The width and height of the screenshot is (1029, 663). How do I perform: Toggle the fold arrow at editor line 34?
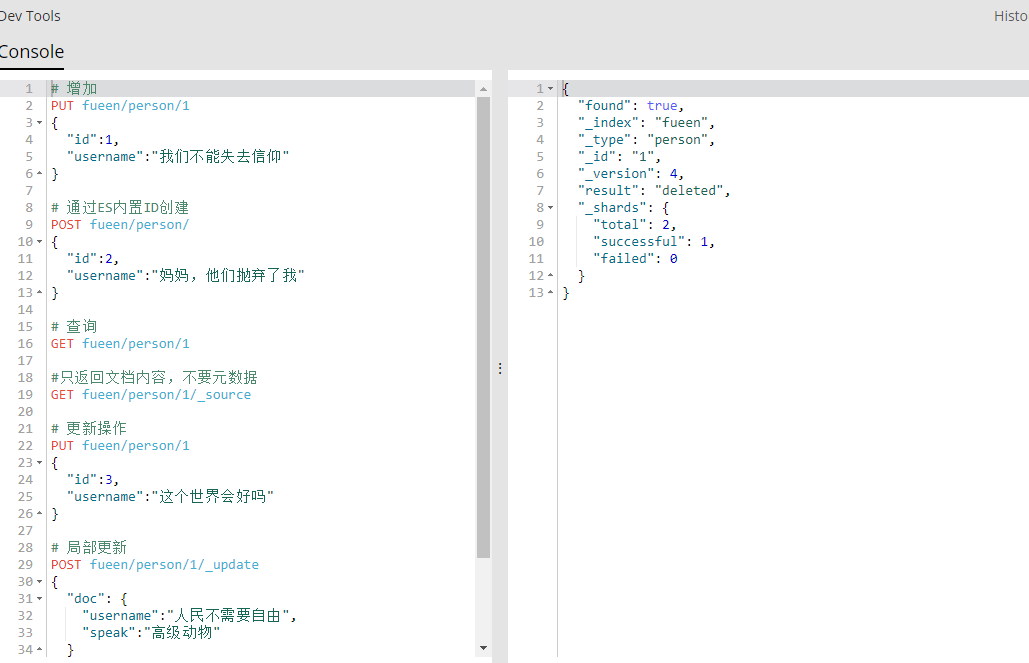pos(39,649)
